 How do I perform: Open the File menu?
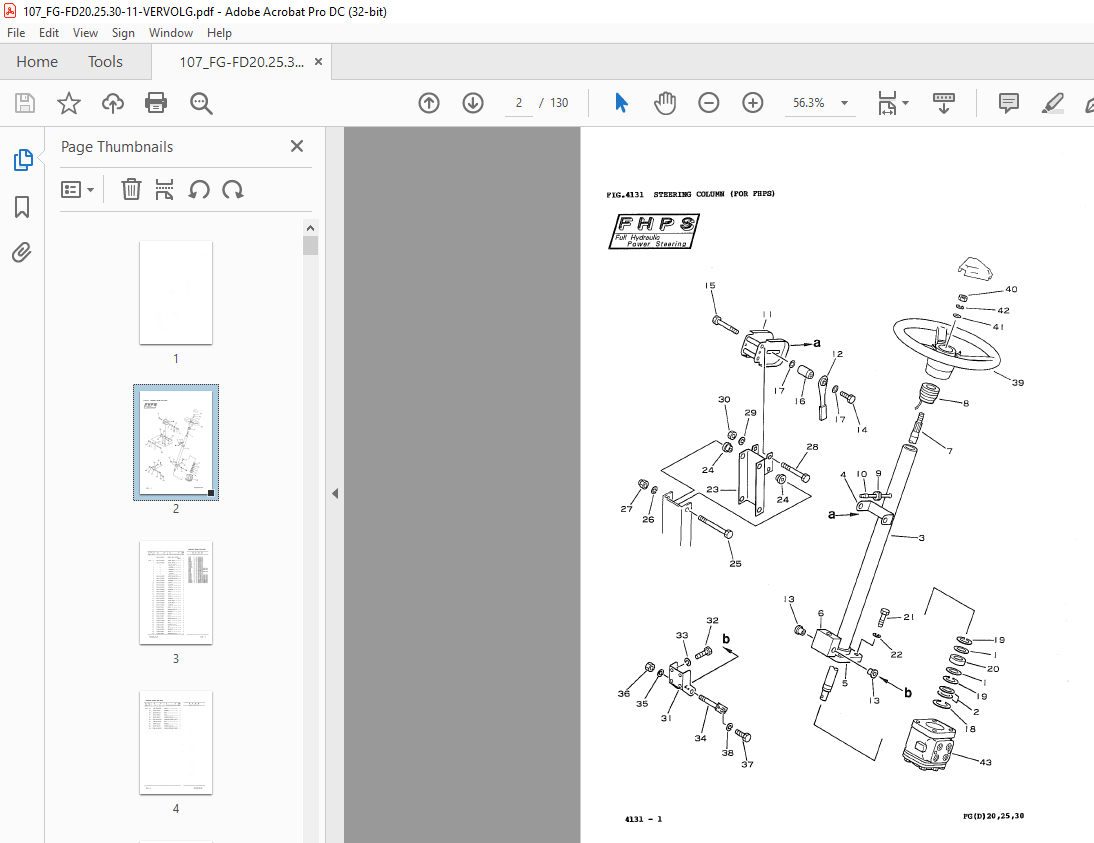pos(15,33)
